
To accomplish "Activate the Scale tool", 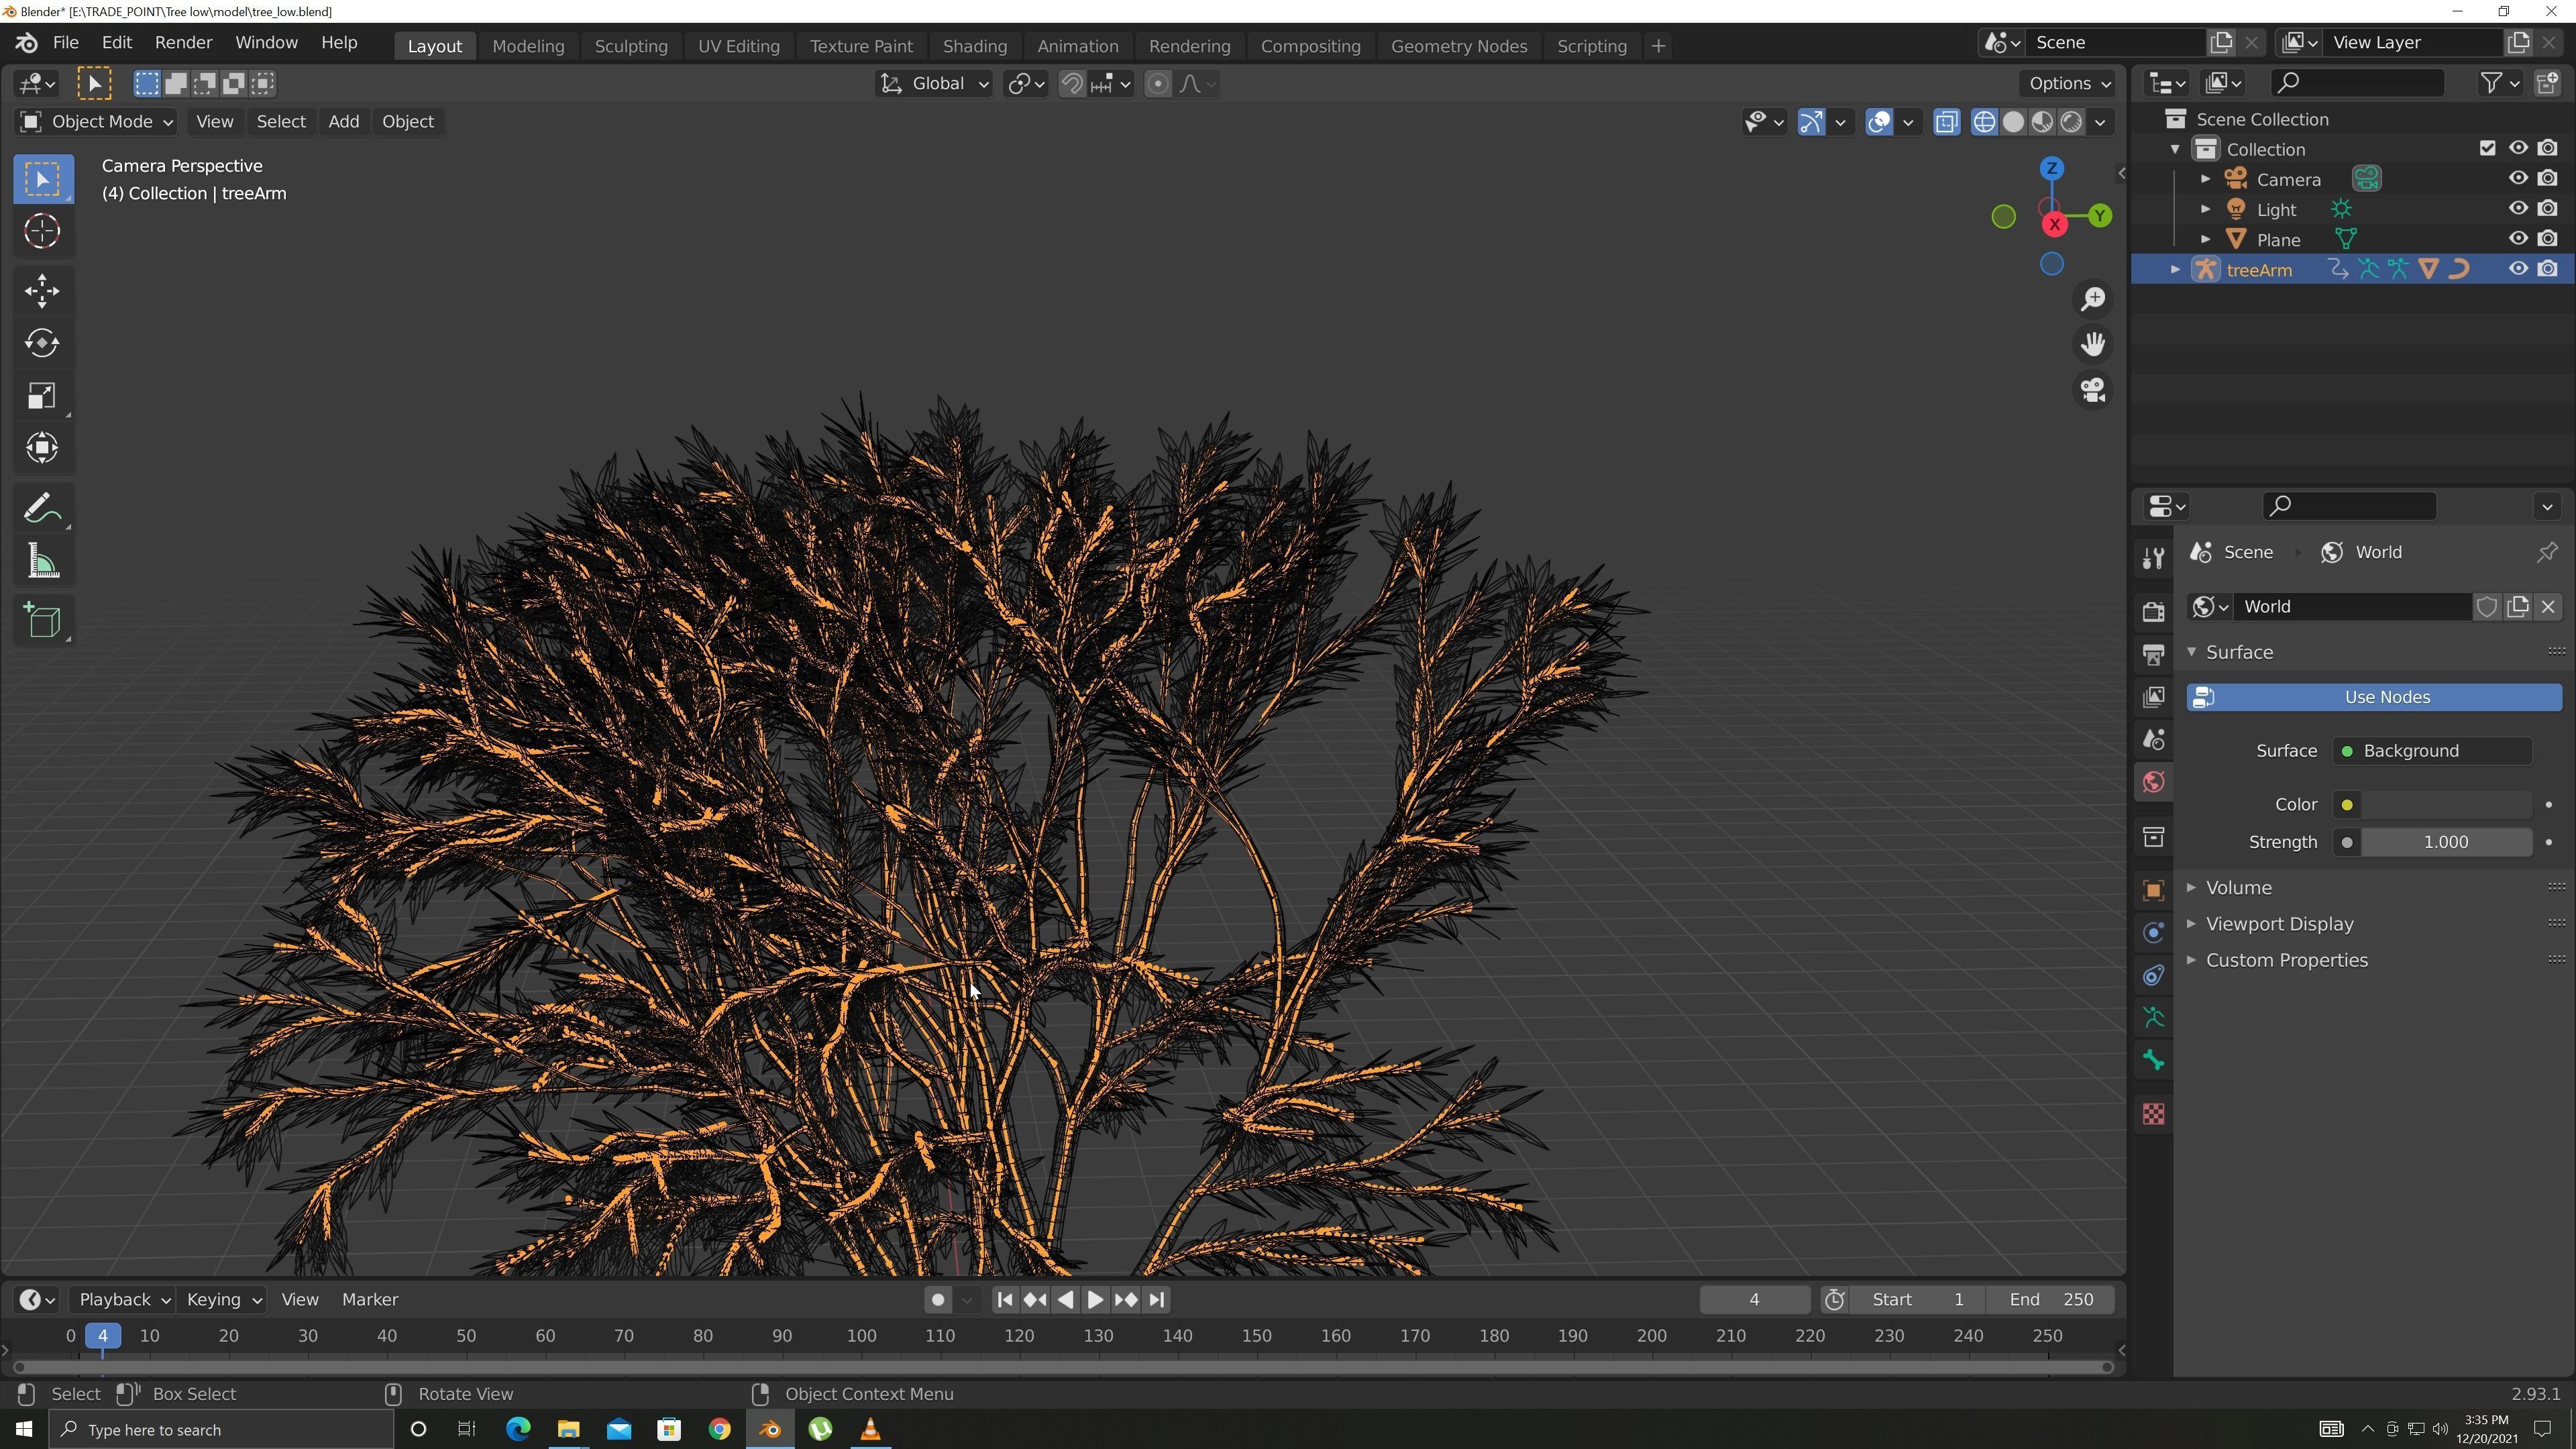I will point(42,396).
